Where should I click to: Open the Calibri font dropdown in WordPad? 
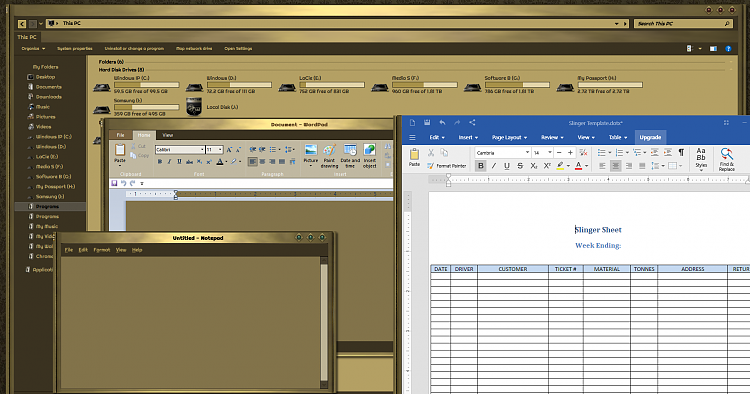202,150
